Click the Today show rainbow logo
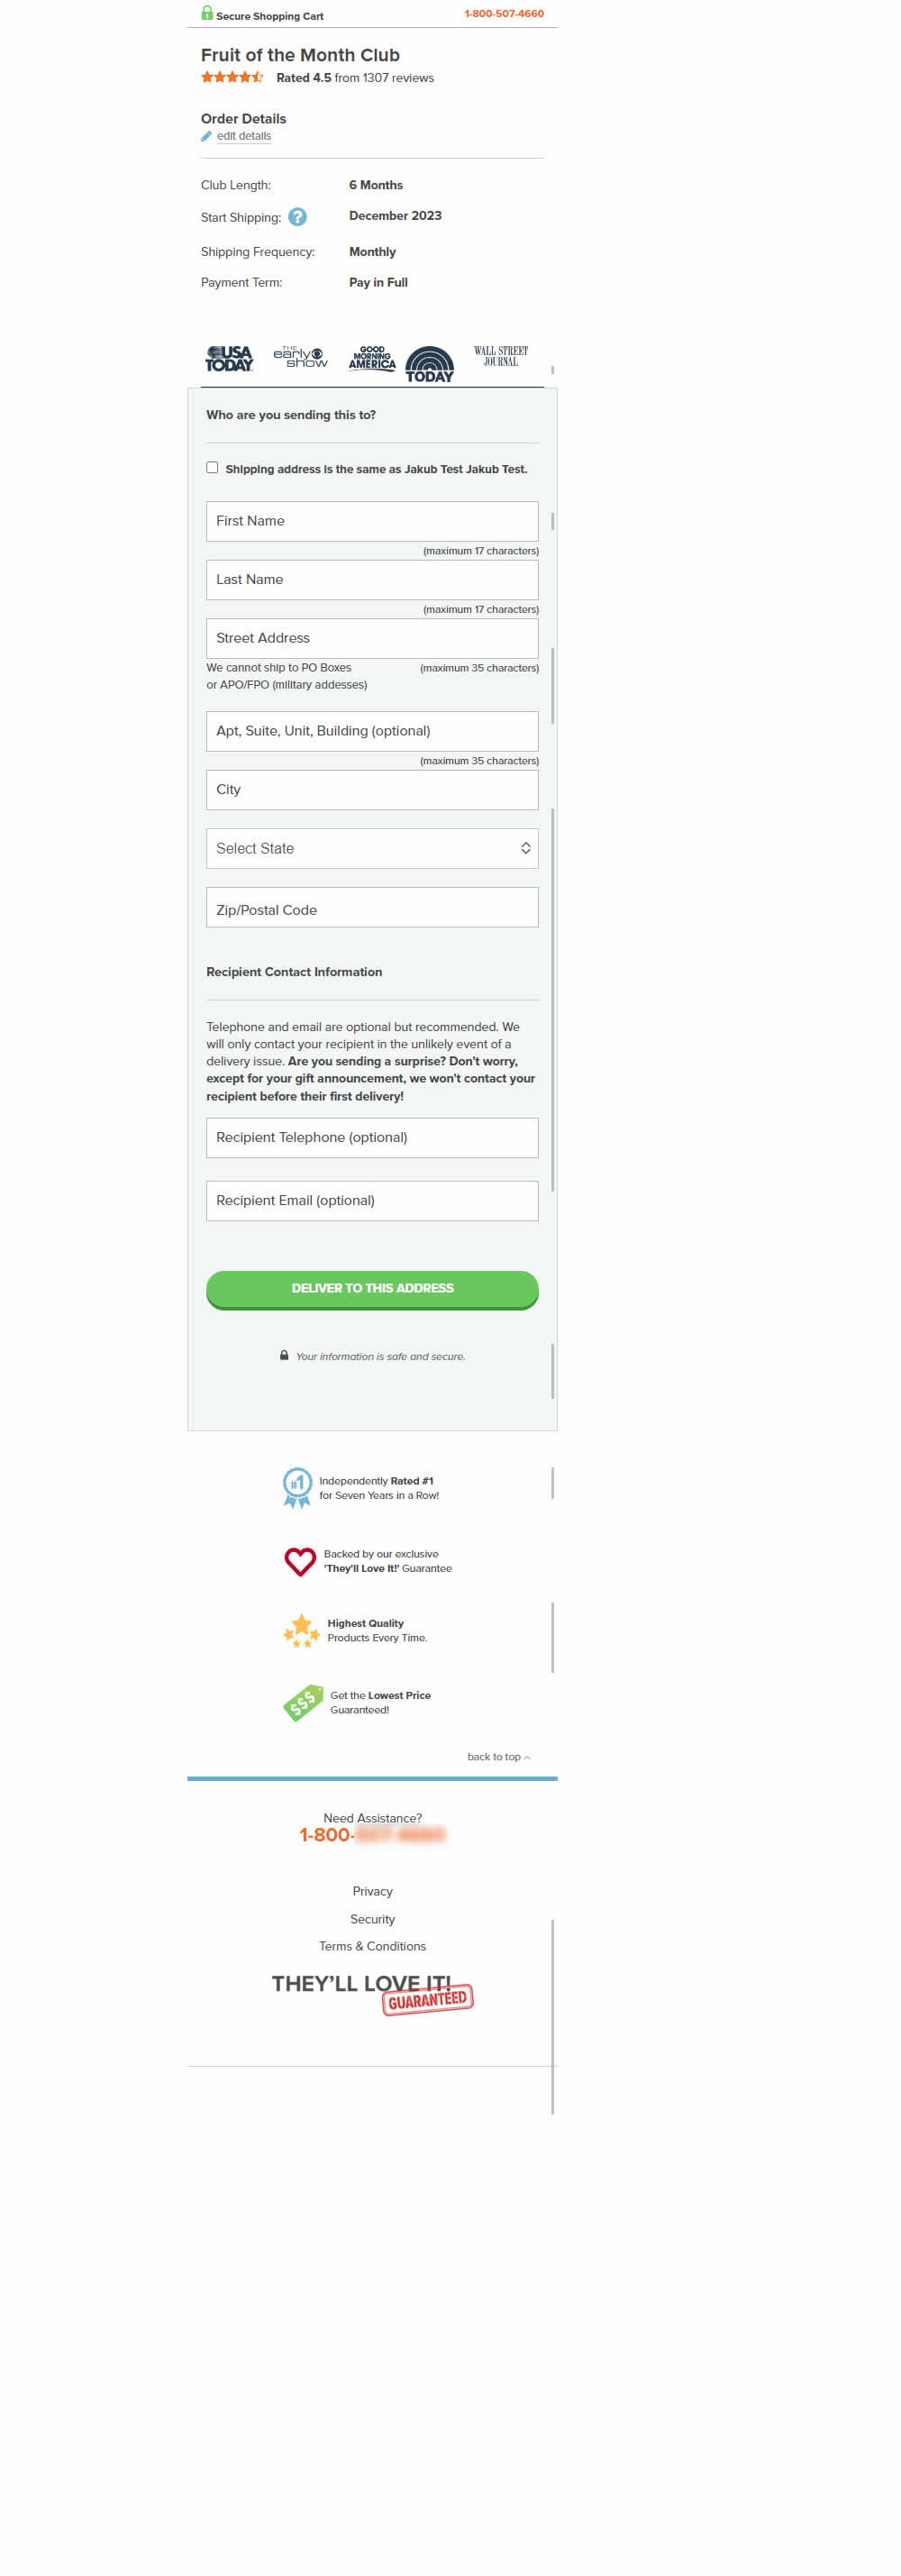901x2576 pixels. pos(429,364)
